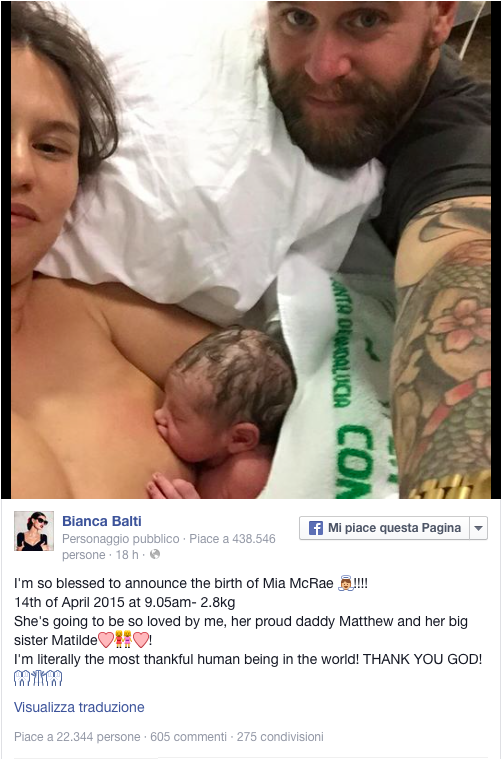
Task: Open Bianca Balti's profile picture thumbnail
Action: click(34, 531)
